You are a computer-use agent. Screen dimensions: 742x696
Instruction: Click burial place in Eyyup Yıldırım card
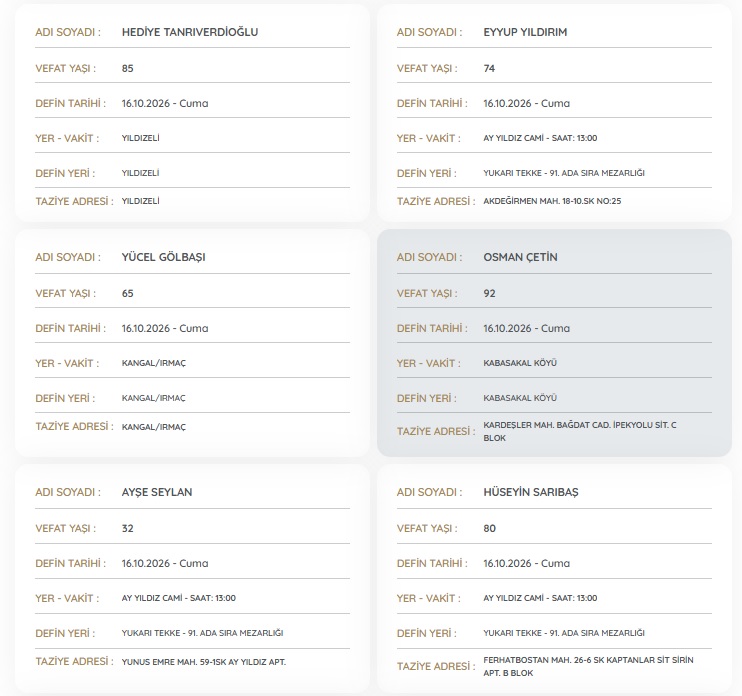click(x=564, y=173)
